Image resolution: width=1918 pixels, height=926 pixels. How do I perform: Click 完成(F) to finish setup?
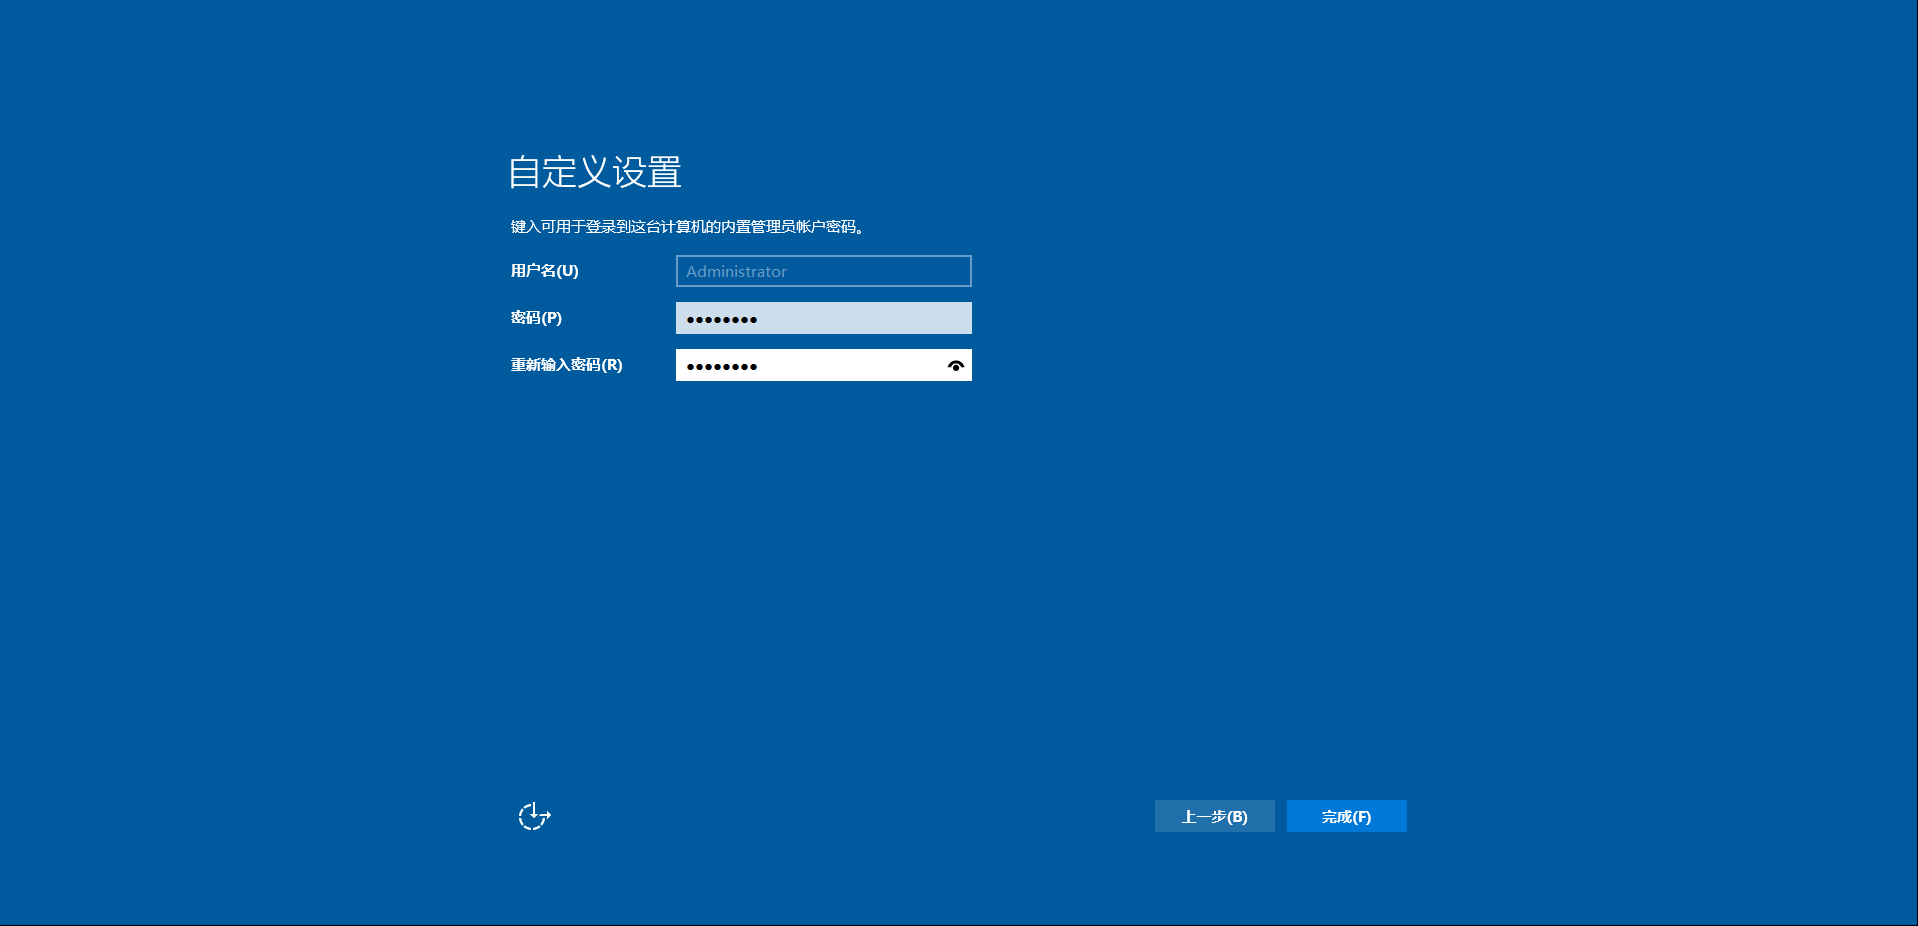[x=1345, y=815]
